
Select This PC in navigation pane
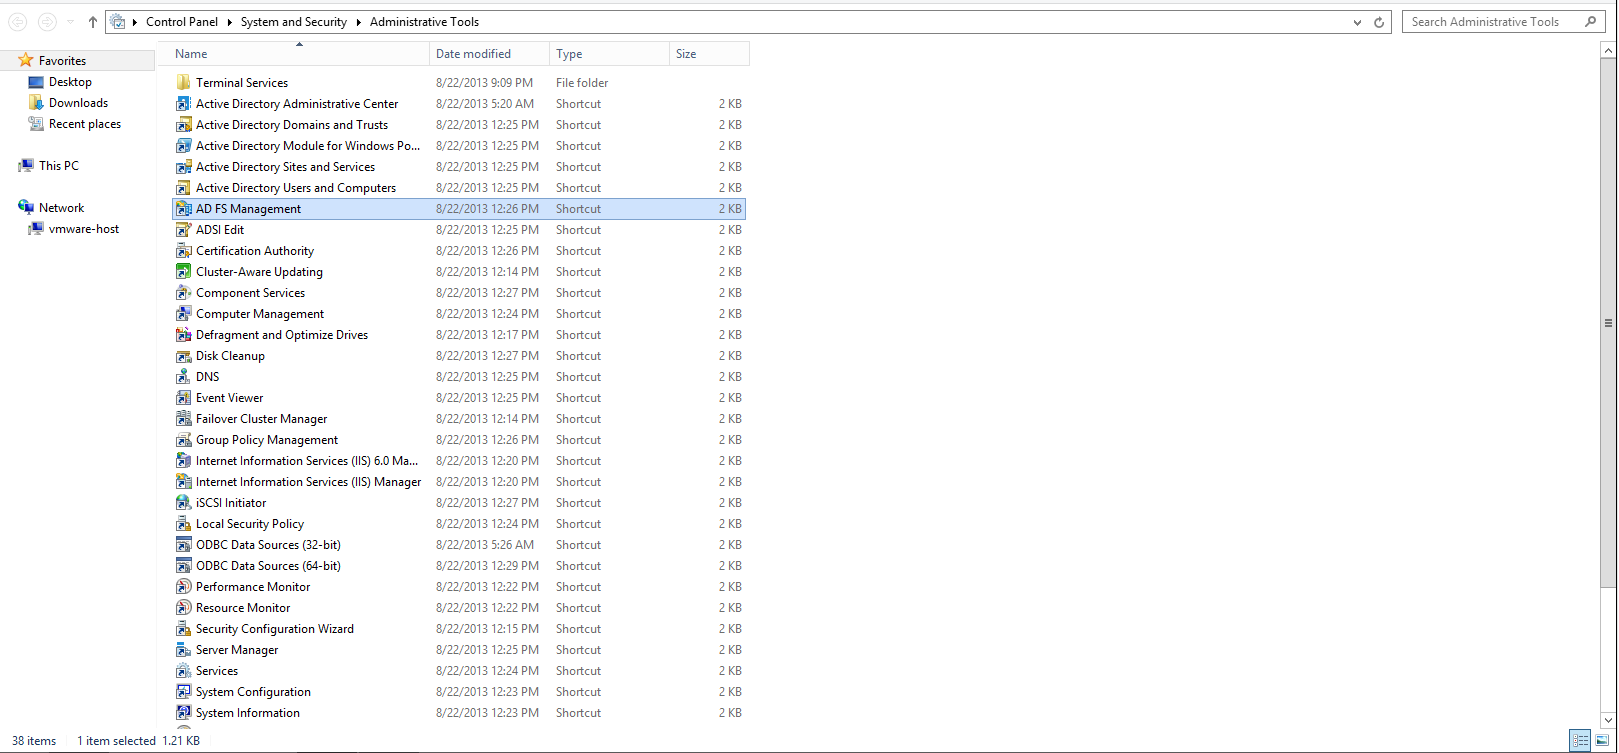tap(58, 166)
